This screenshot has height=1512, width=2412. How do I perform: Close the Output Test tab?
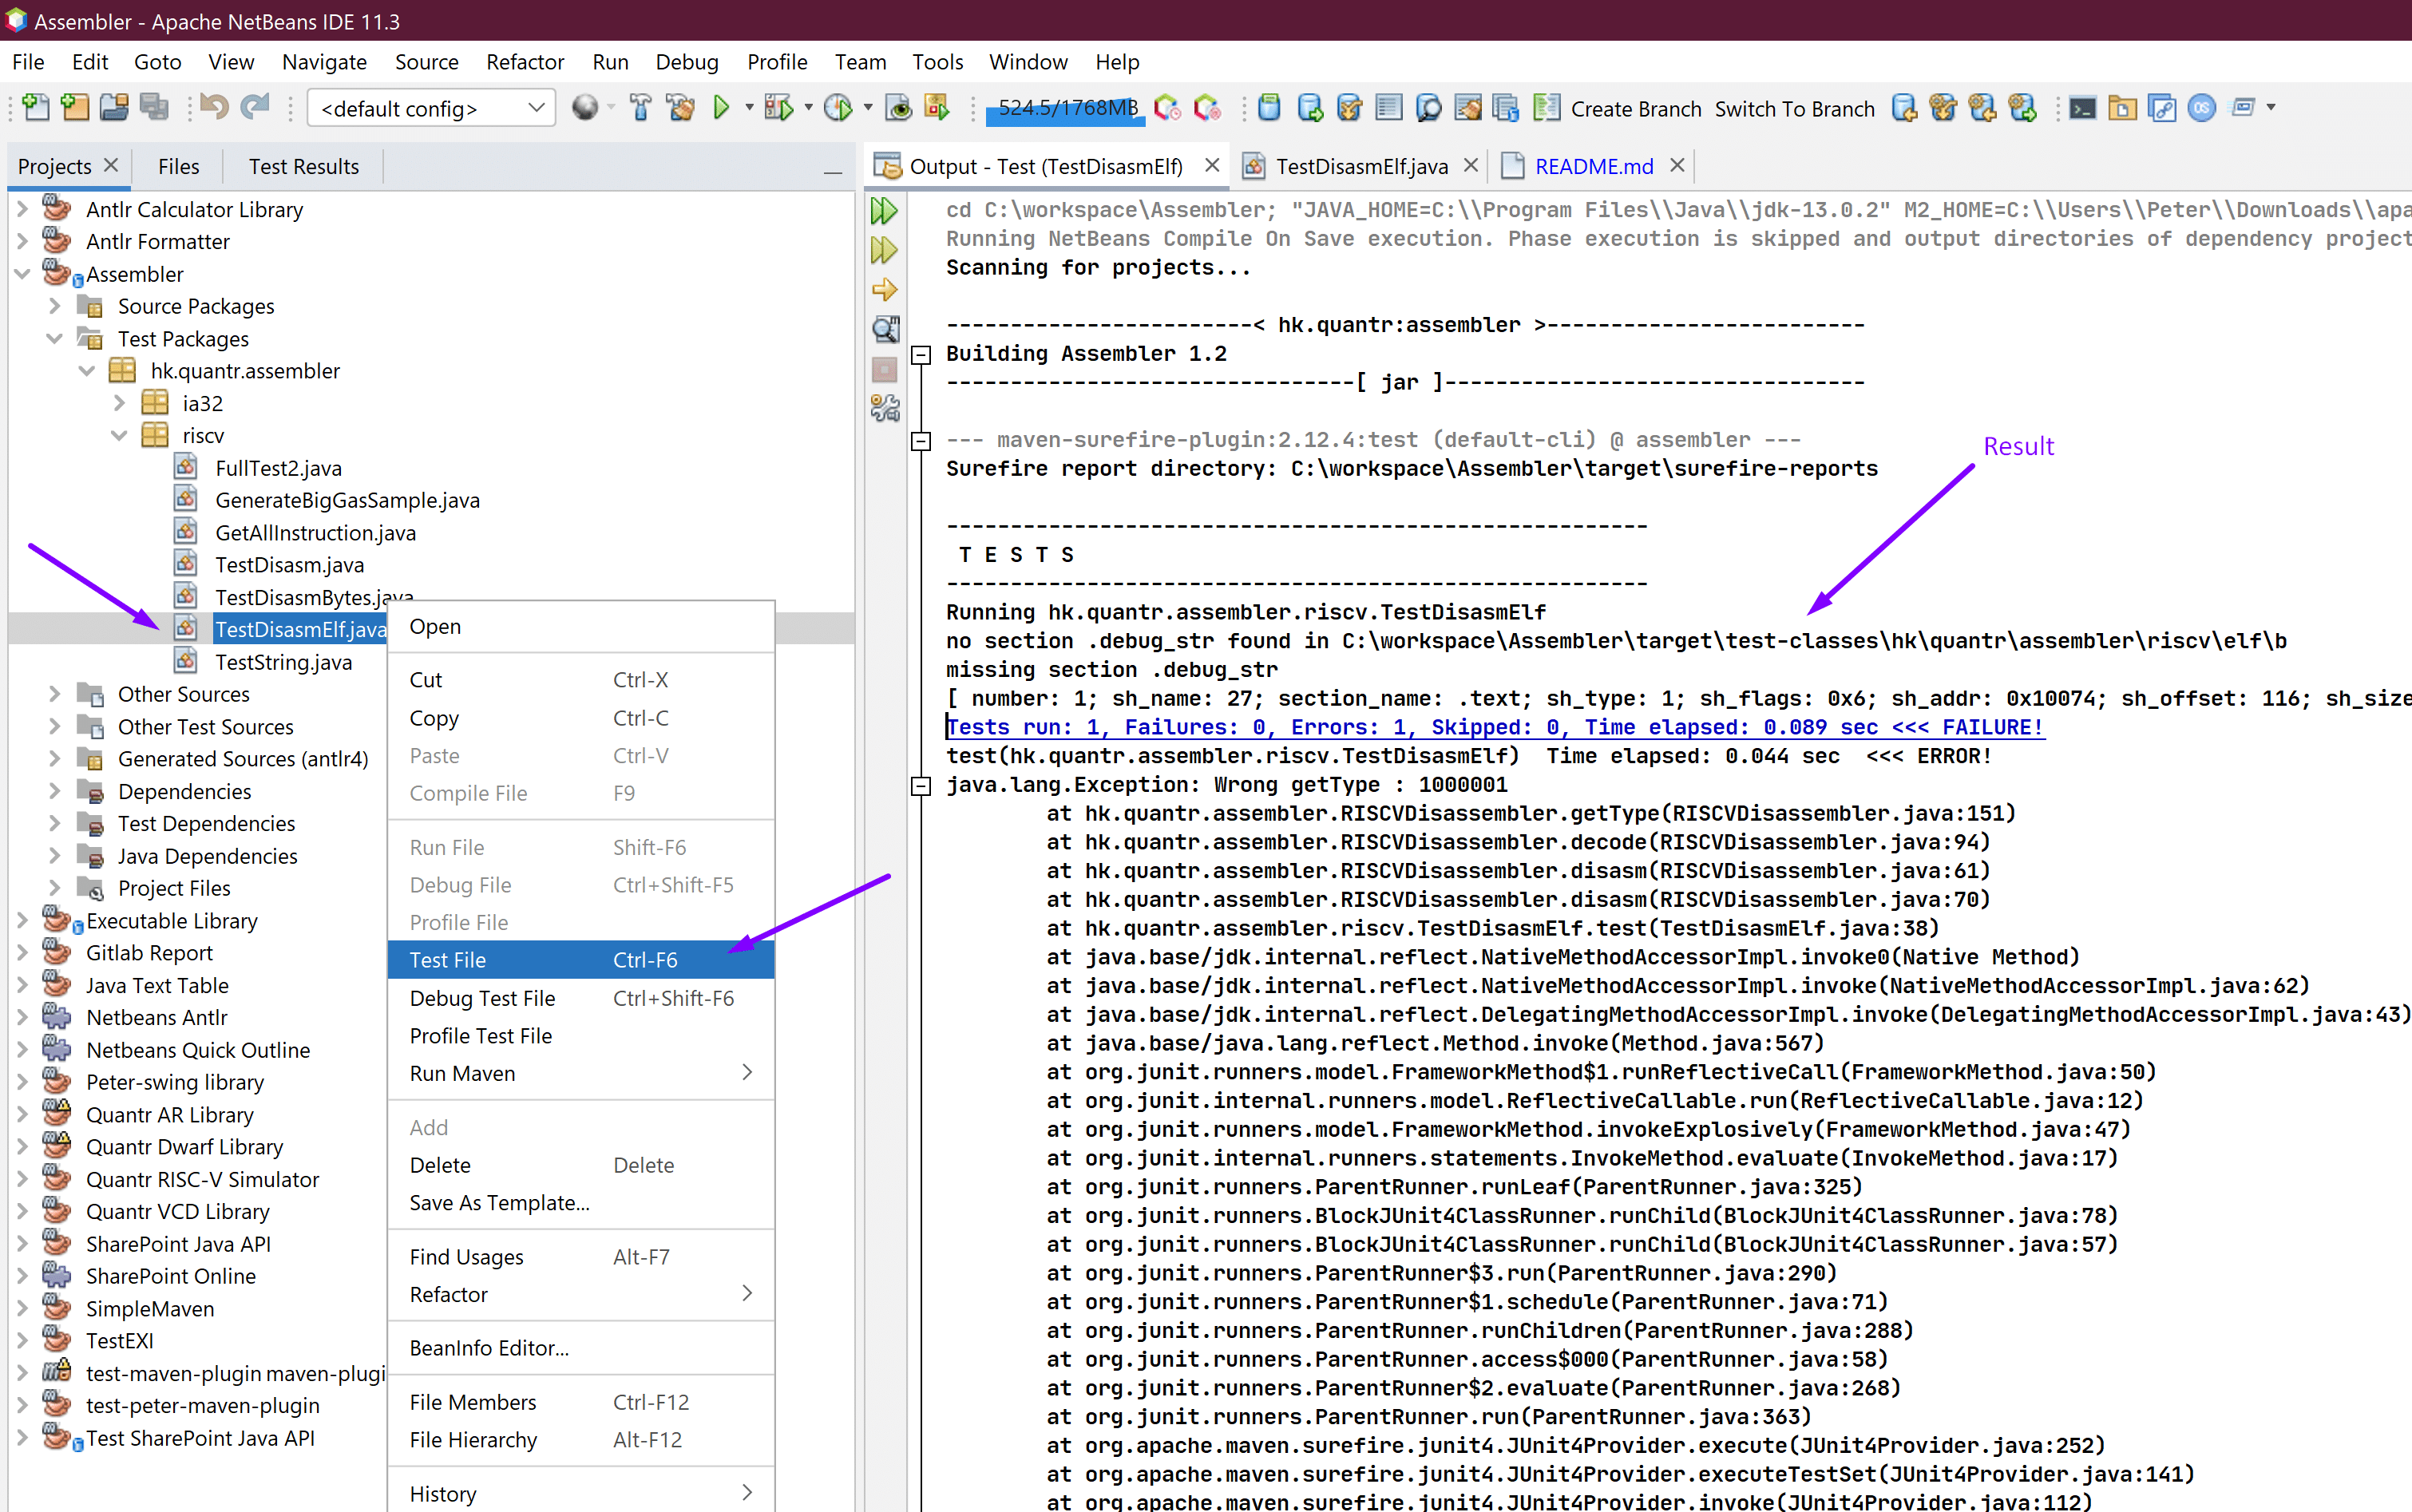pyautogui.click(x=1211, y=165)
